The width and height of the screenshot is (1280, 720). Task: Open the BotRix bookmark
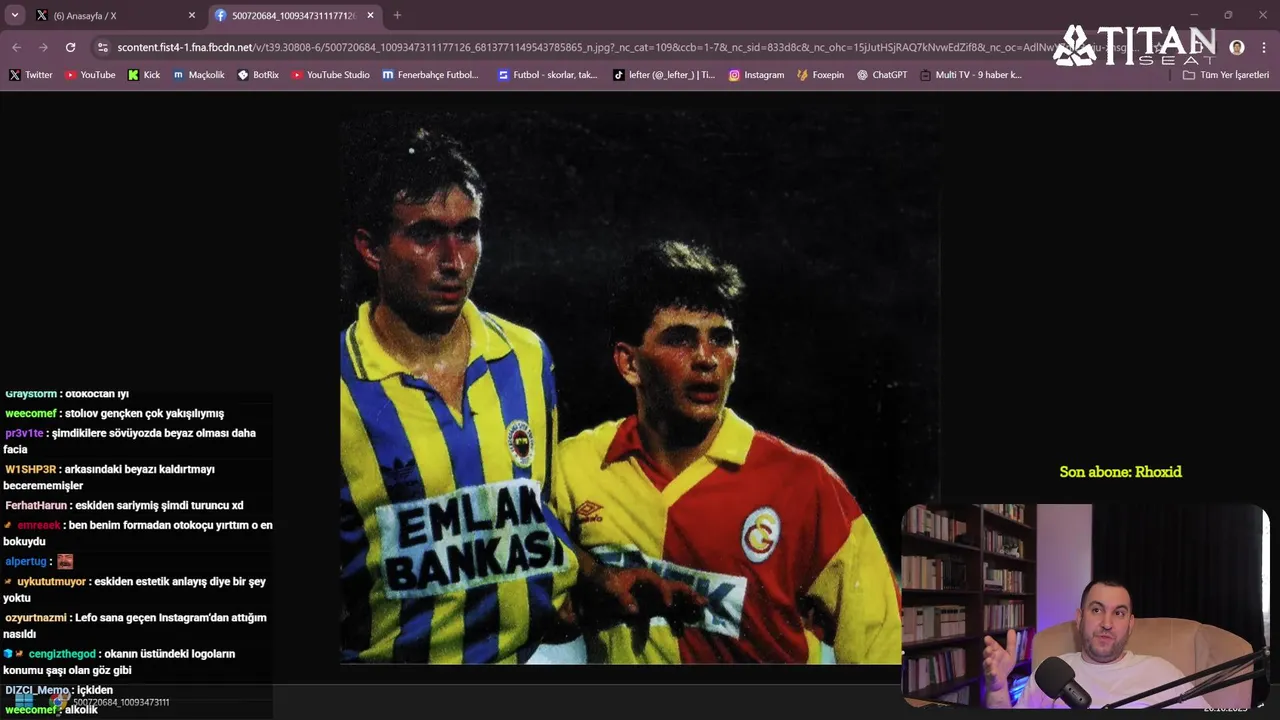click(x=258, y=75)
